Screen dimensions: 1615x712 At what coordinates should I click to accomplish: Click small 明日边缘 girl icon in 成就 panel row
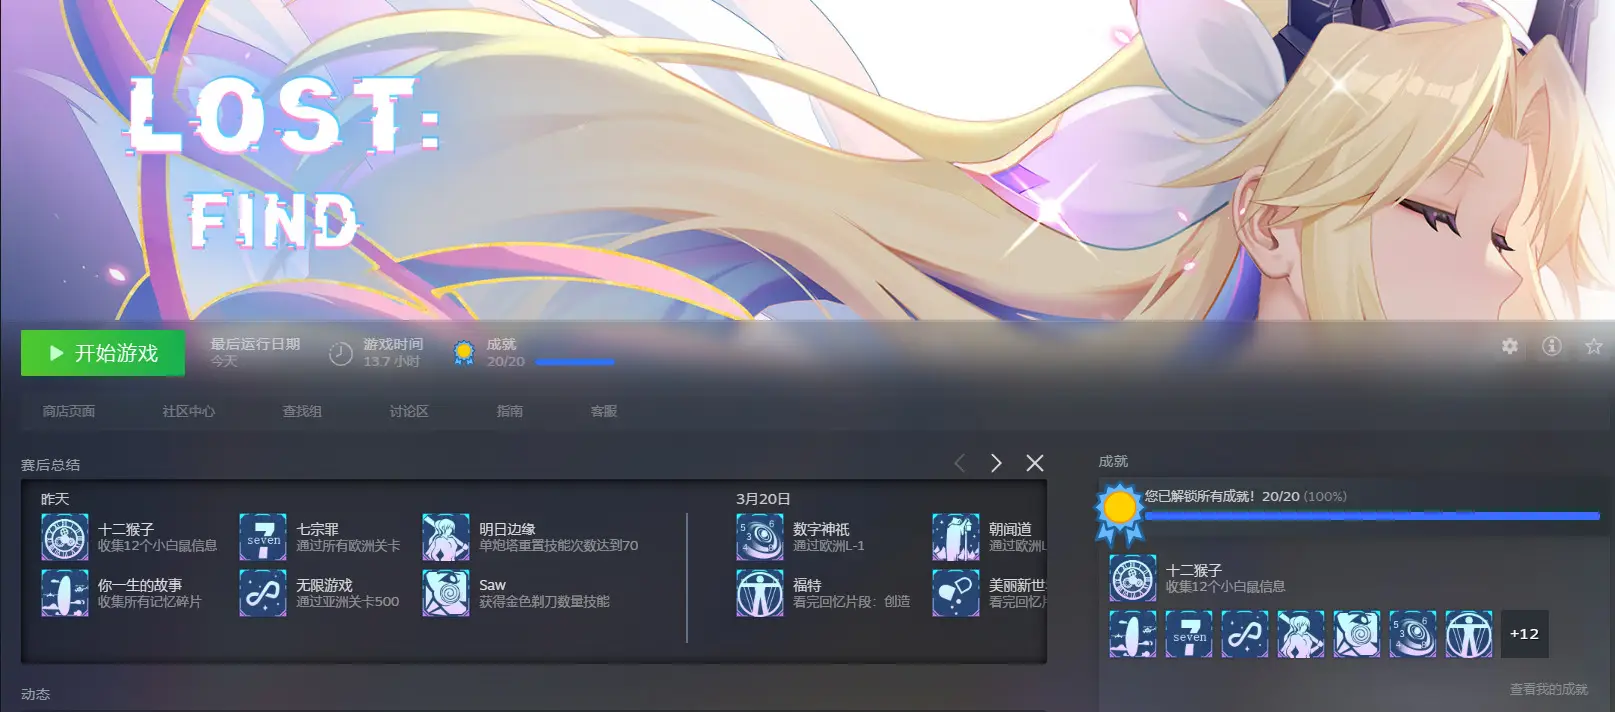click(x=1301, y=634)
